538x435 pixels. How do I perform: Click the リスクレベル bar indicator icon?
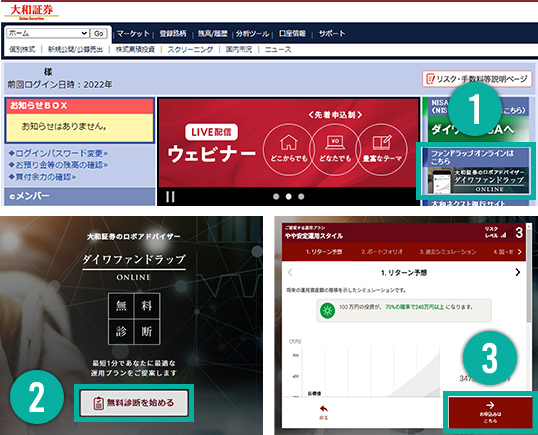504,235
